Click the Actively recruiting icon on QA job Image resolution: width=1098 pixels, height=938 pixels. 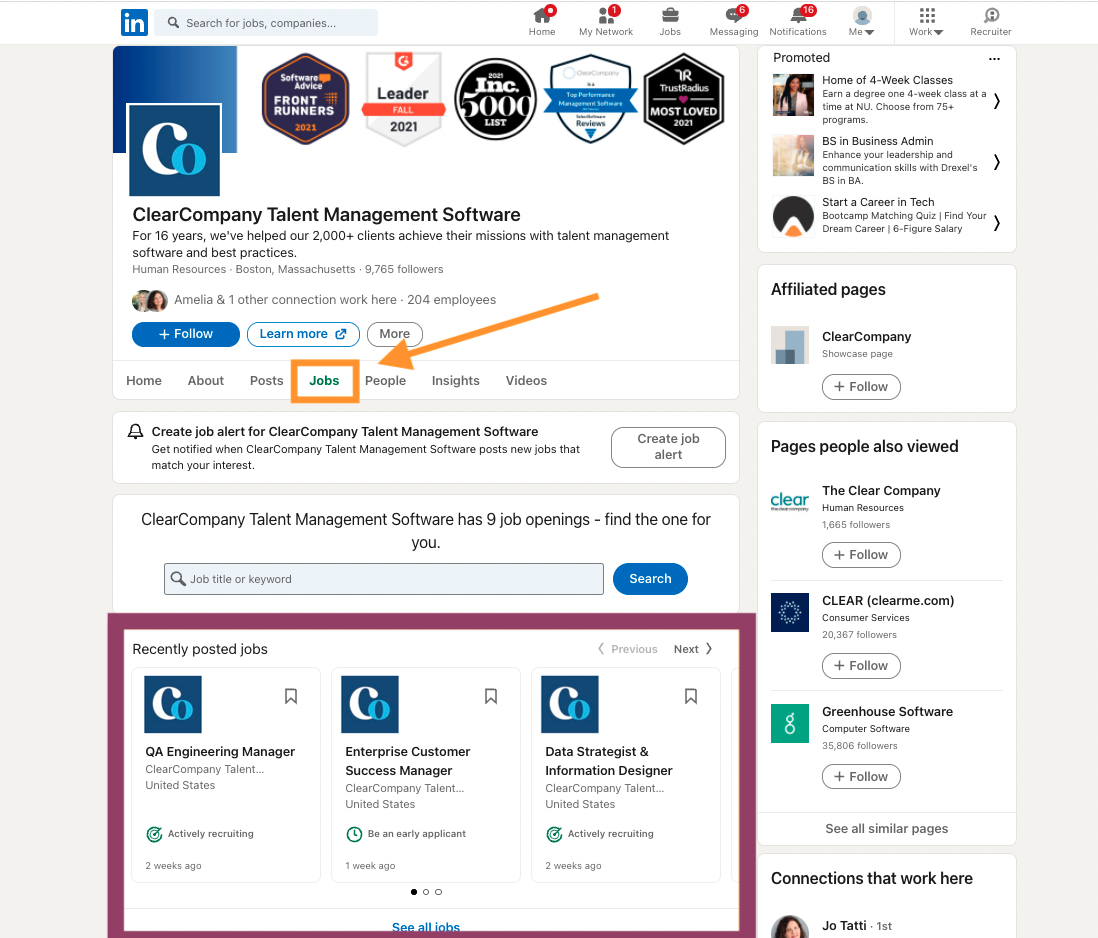click(x=154, y=834)
